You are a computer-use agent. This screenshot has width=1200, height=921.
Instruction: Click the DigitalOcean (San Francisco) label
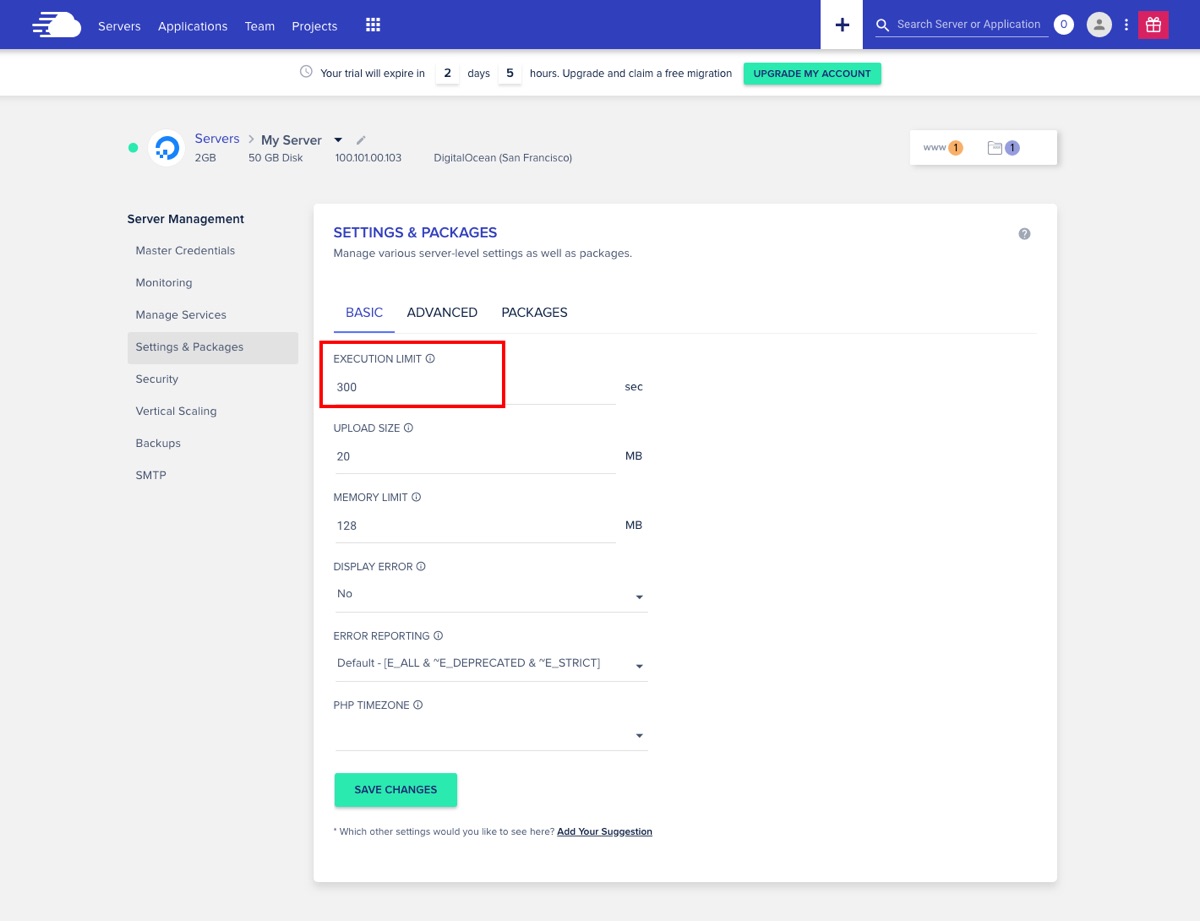[x=503, y=158]
